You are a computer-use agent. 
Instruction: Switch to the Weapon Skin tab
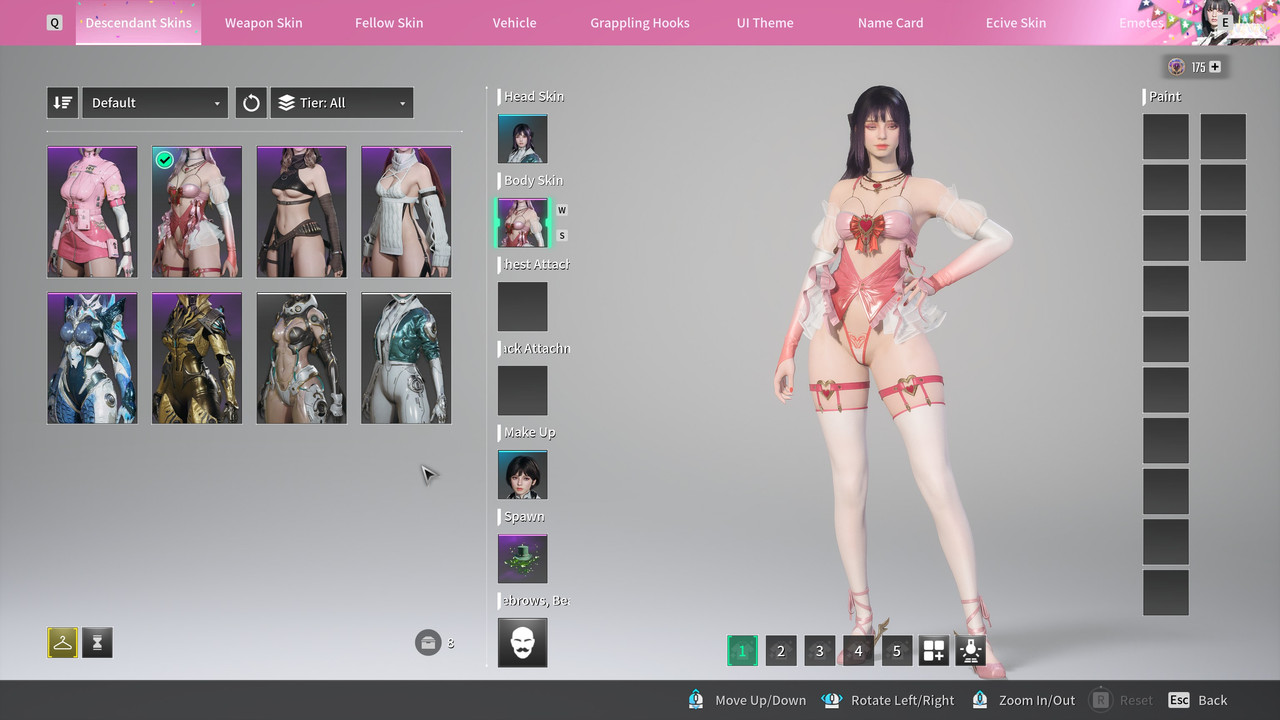(x=263, y=22)
